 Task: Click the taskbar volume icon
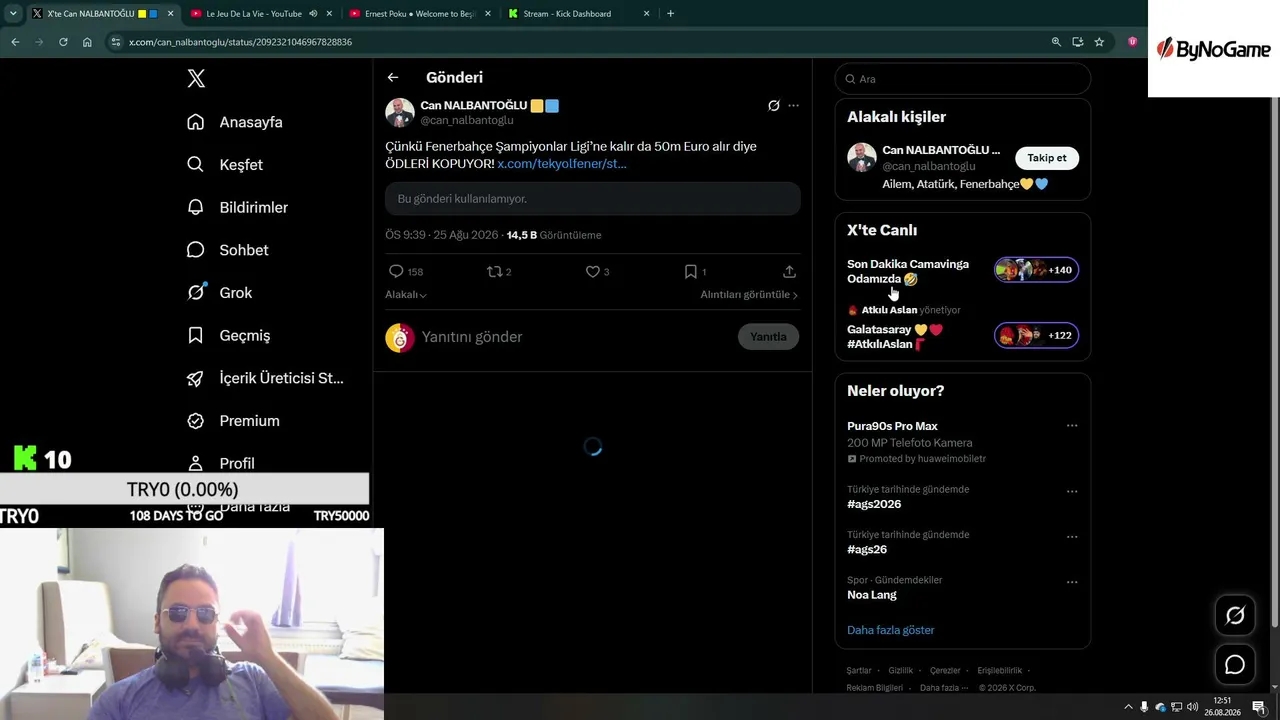tap(1192, 707)
